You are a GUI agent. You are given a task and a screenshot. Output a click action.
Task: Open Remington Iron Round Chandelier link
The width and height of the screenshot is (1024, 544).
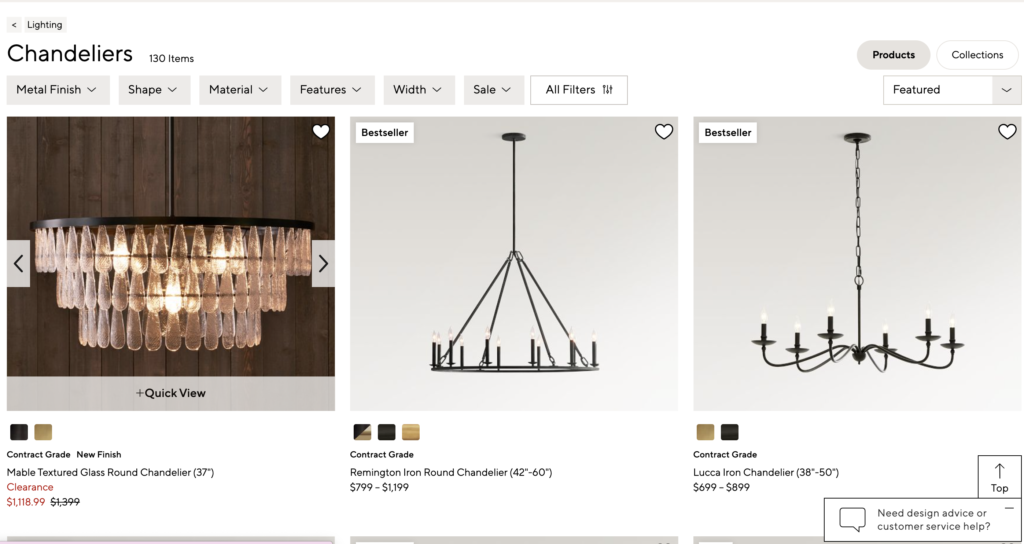point(451,472)
